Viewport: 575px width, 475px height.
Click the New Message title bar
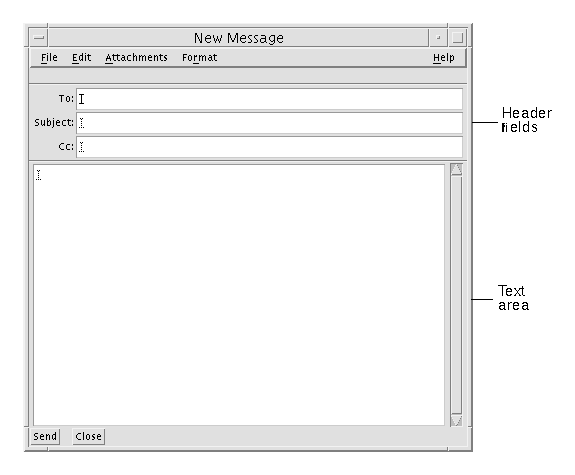[238, 38]
